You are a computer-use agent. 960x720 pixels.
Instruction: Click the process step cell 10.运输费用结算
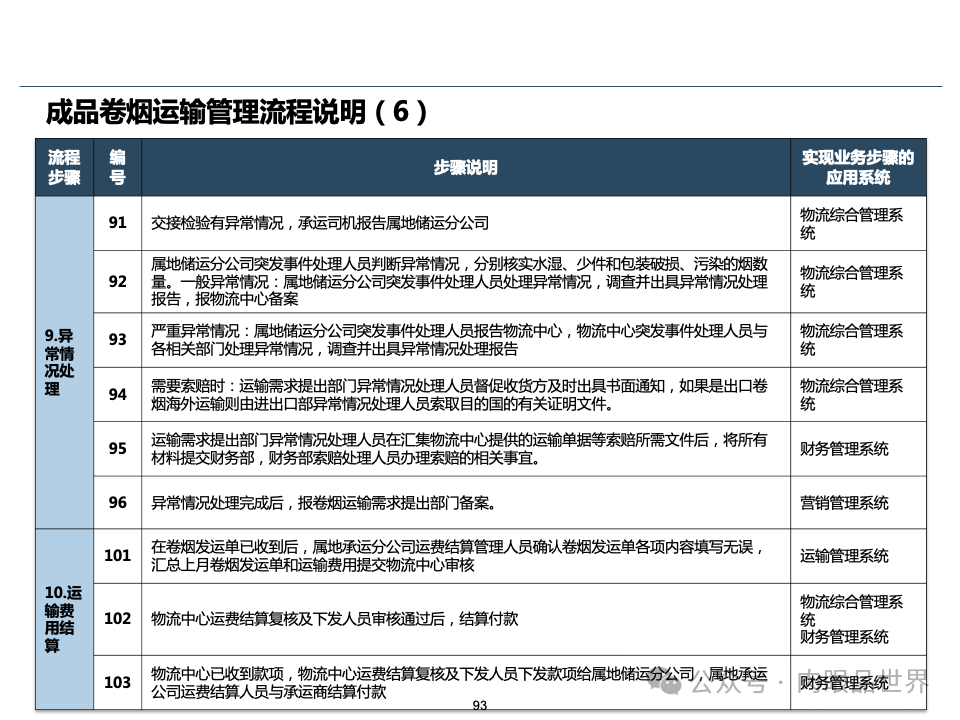click(64, 619)
